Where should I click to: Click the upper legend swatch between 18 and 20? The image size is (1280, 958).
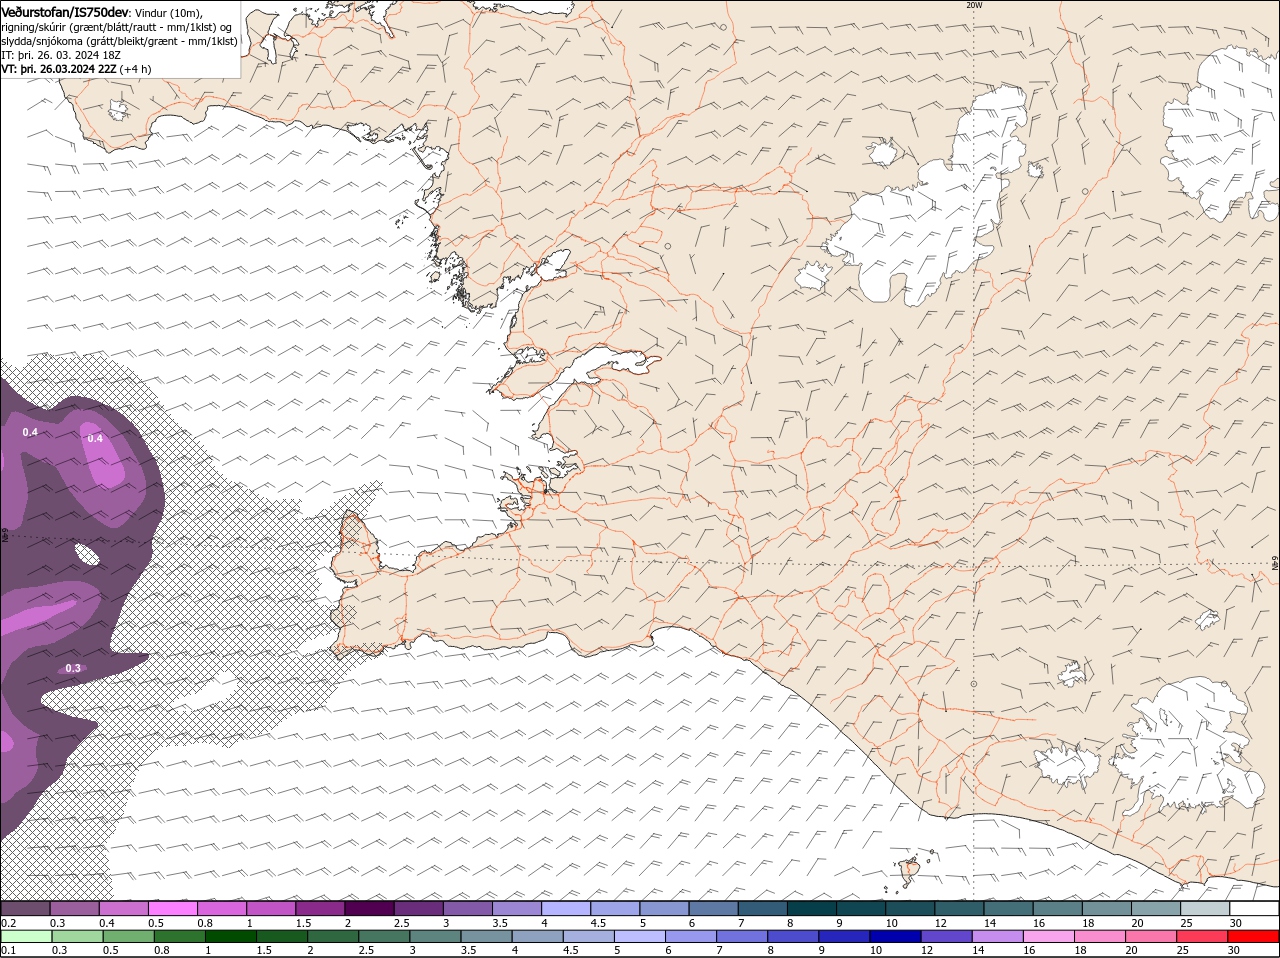[x=1106, y=908]
